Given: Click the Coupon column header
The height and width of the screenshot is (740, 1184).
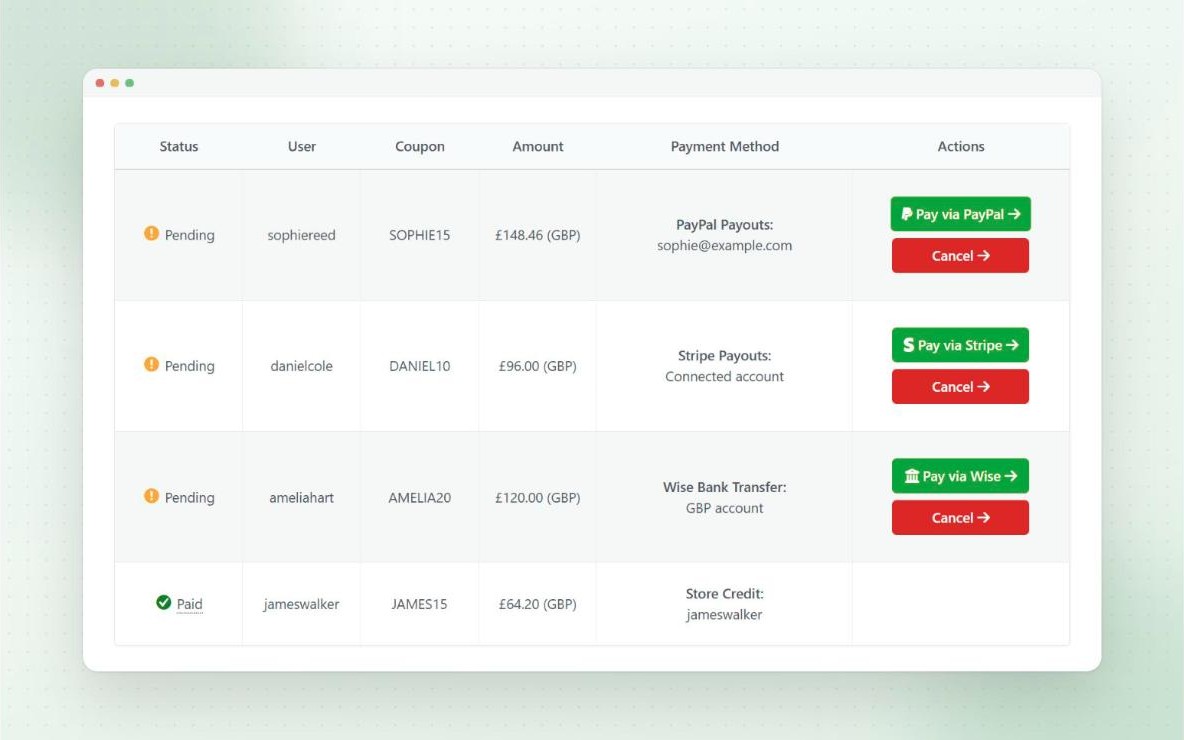Looking at the screenshot, I should coord(420,146).
